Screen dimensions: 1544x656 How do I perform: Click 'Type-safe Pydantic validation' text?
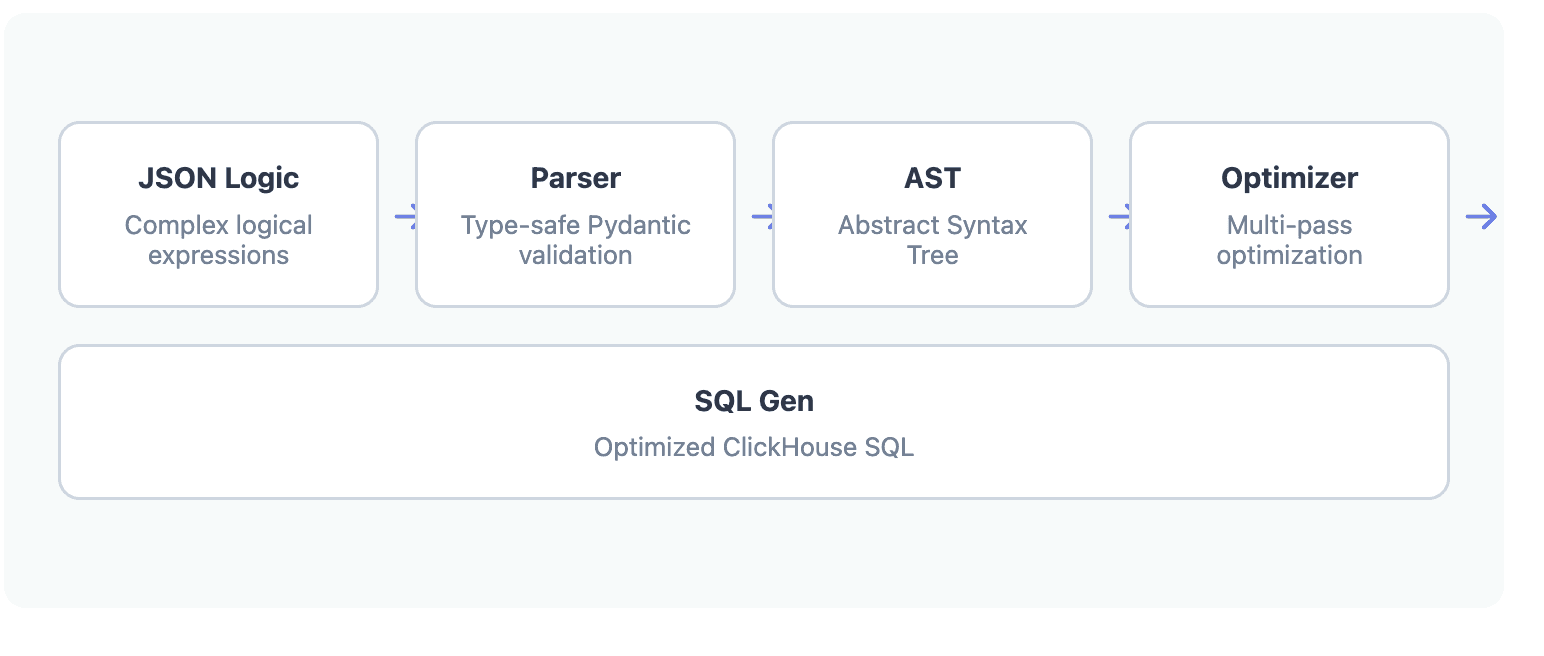click(x=575, y=240)
